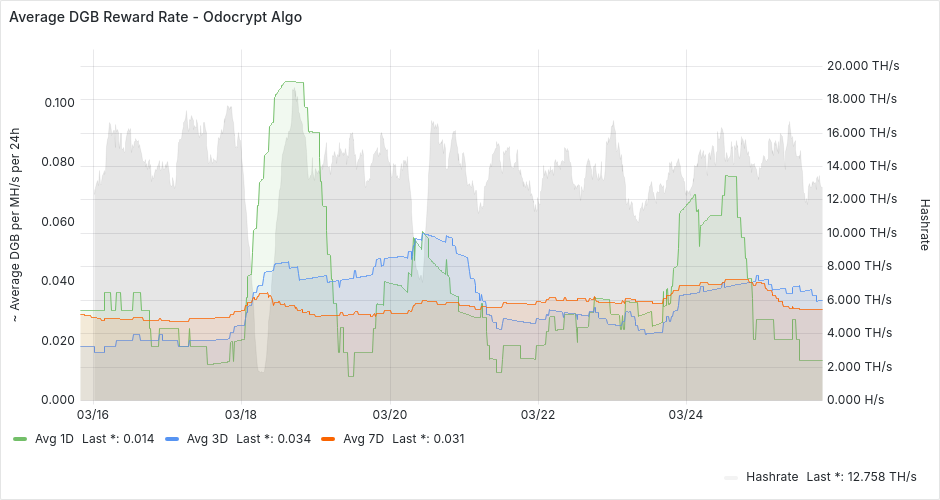Viewport: 940px width, 500px height.
Task: Open the gray Hashrate color swatch
Action: click(732, 476)
